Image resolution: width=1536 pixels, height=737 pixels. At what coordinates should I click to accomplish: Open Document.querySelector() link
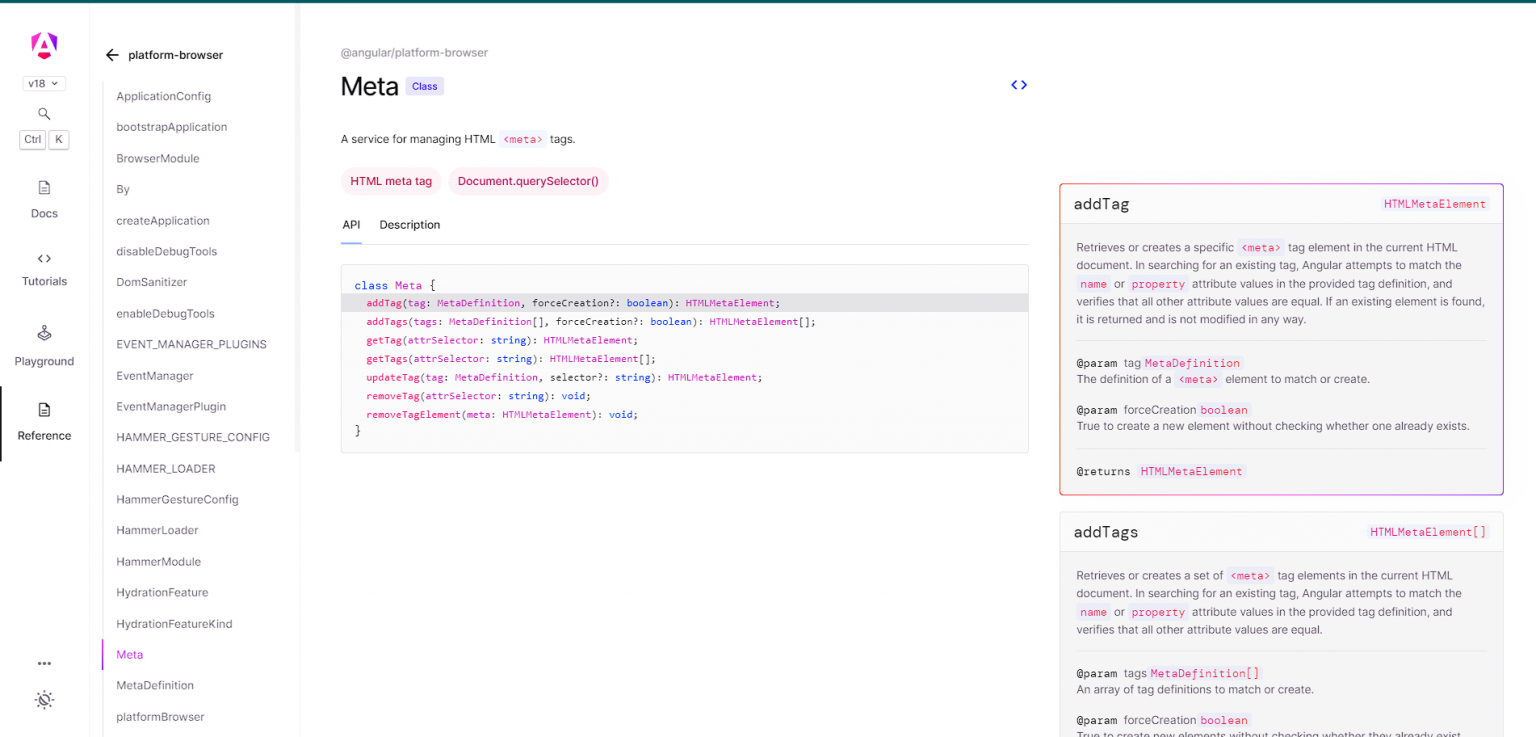click(x=528, y=181)
